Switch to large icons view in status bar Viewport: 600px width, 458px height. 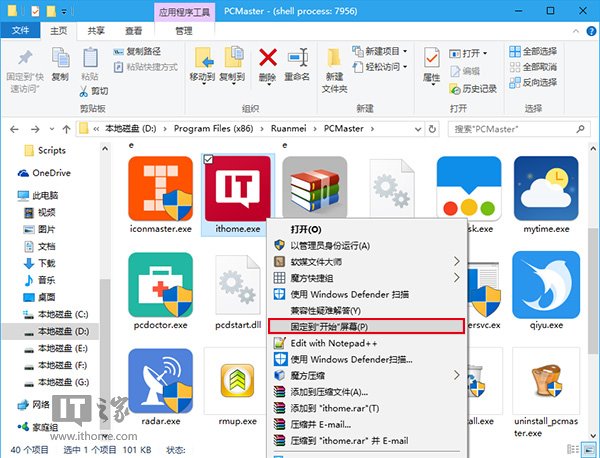[x=587, y=449]
